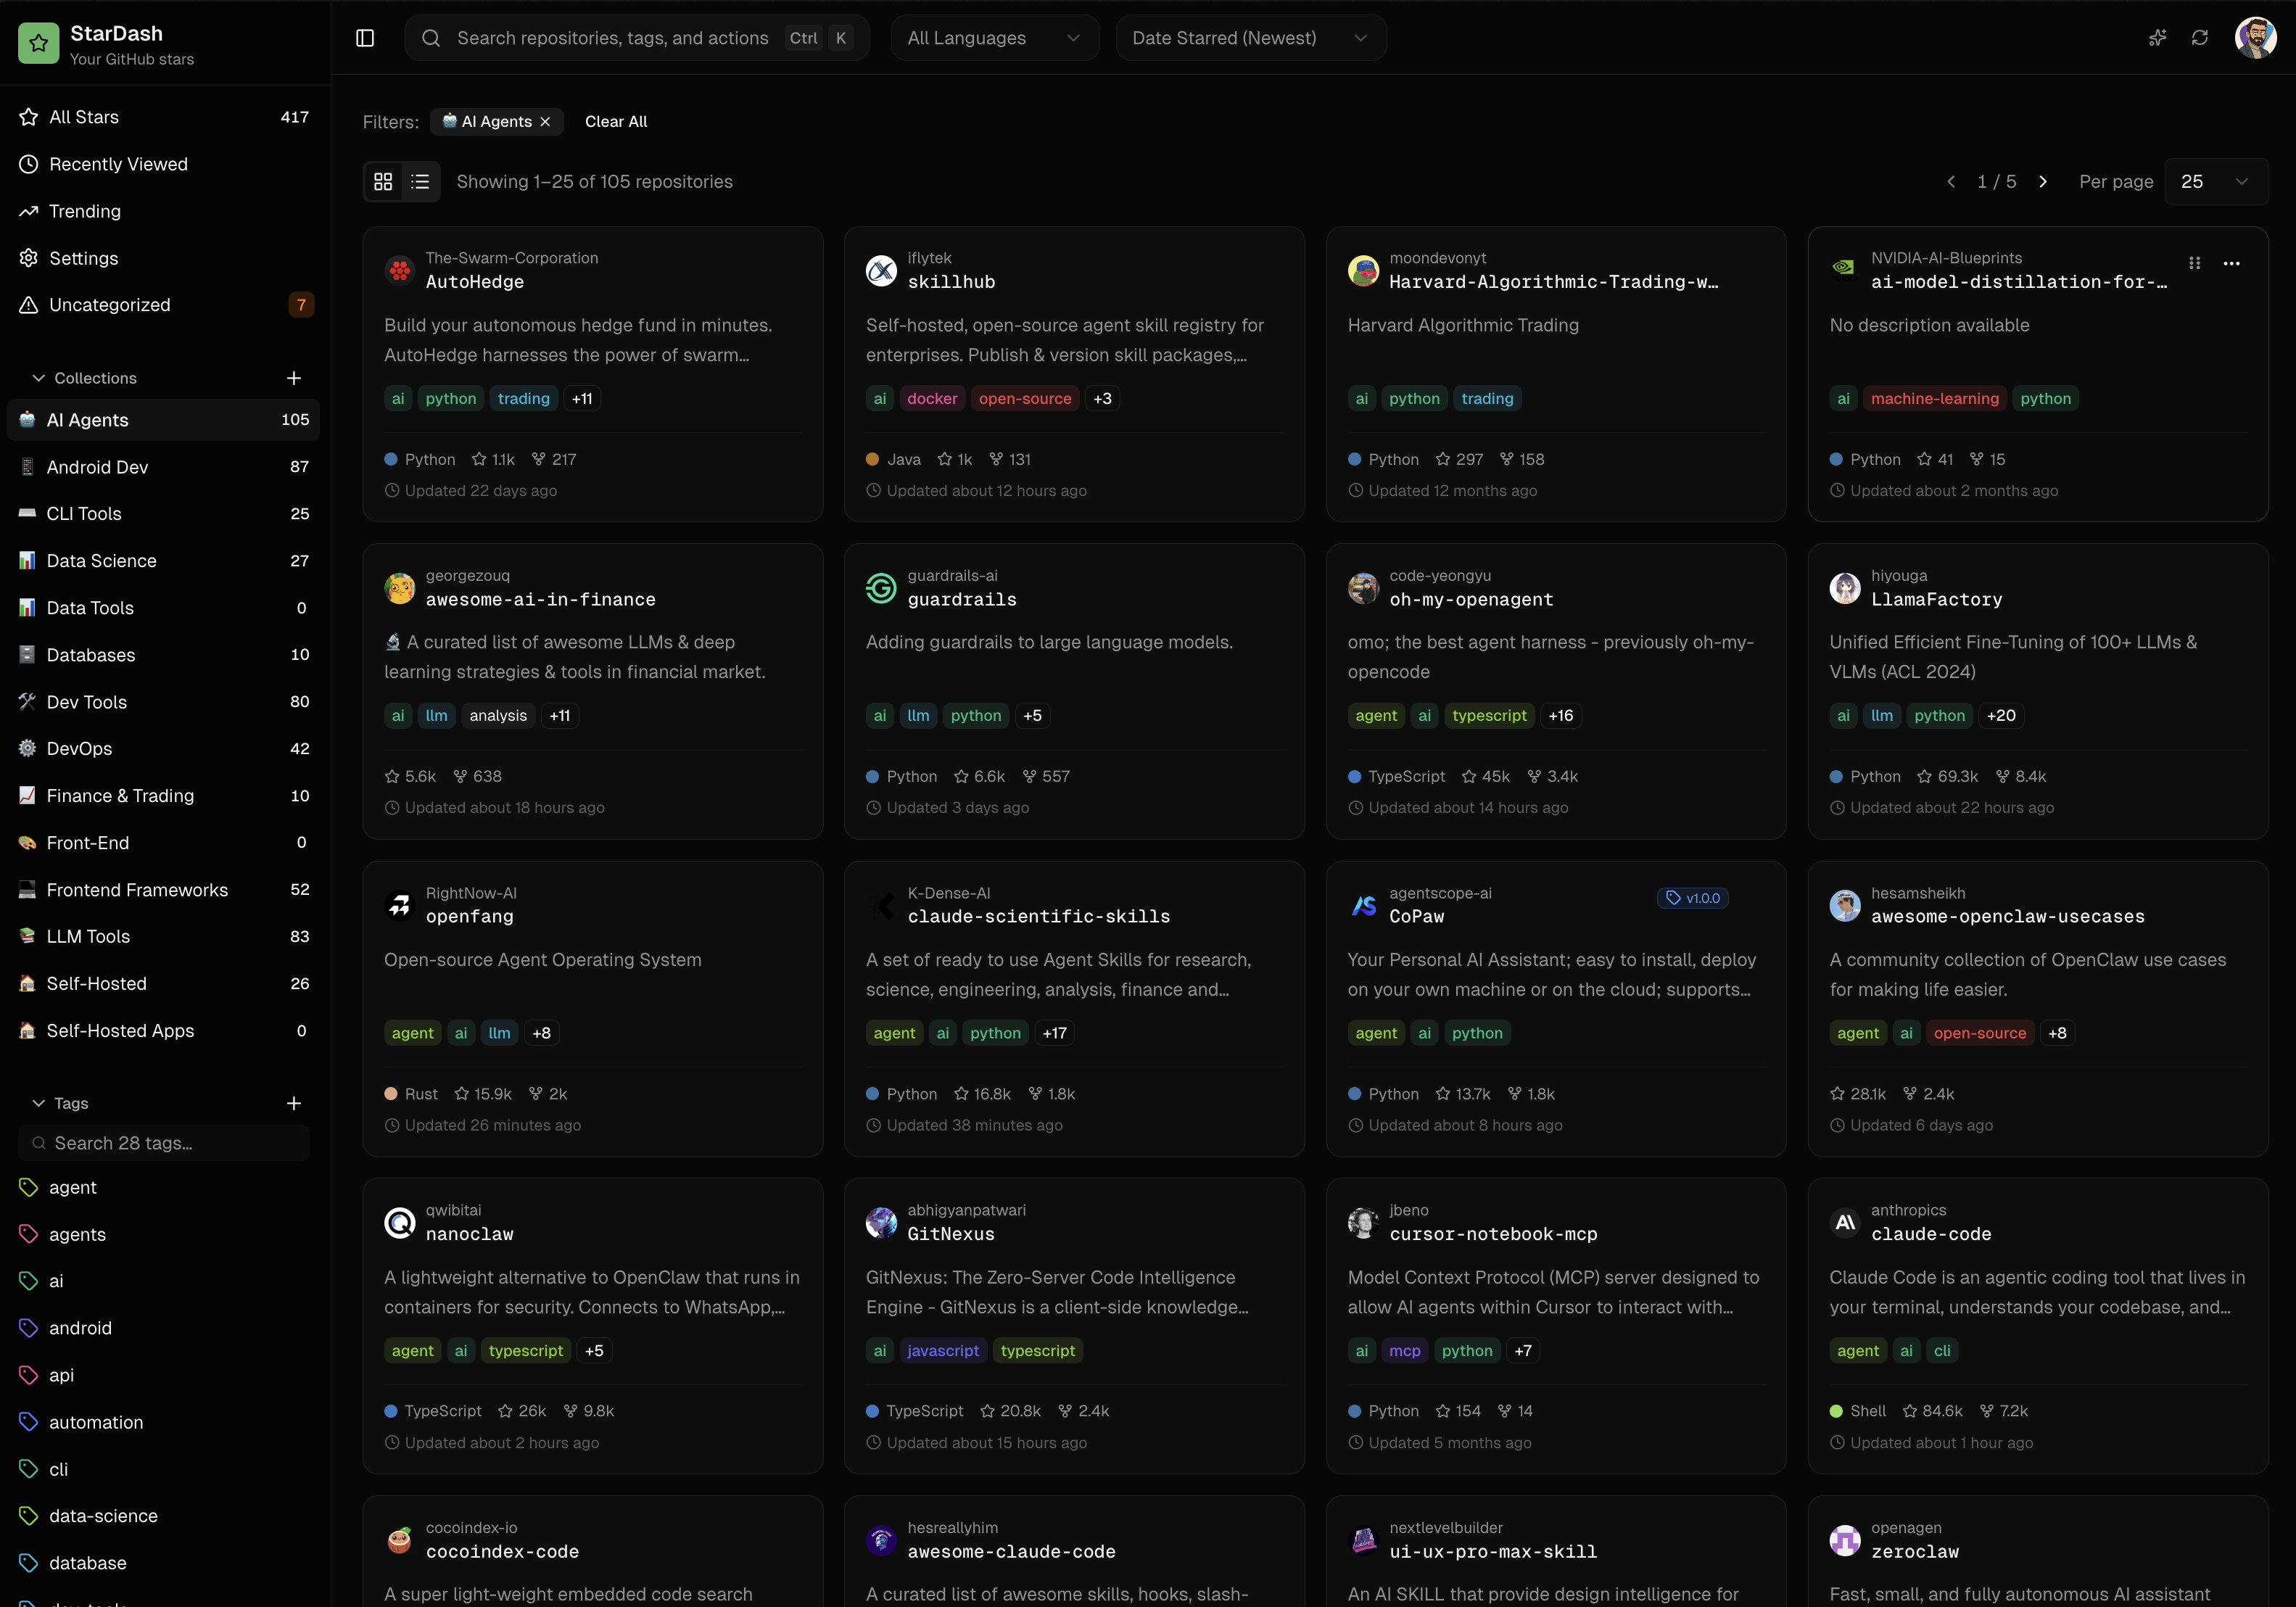The width and height of the screenshot is (2296, 1607).
Task: Select the LLM Tools collection
Action: [x=164, y=937]
